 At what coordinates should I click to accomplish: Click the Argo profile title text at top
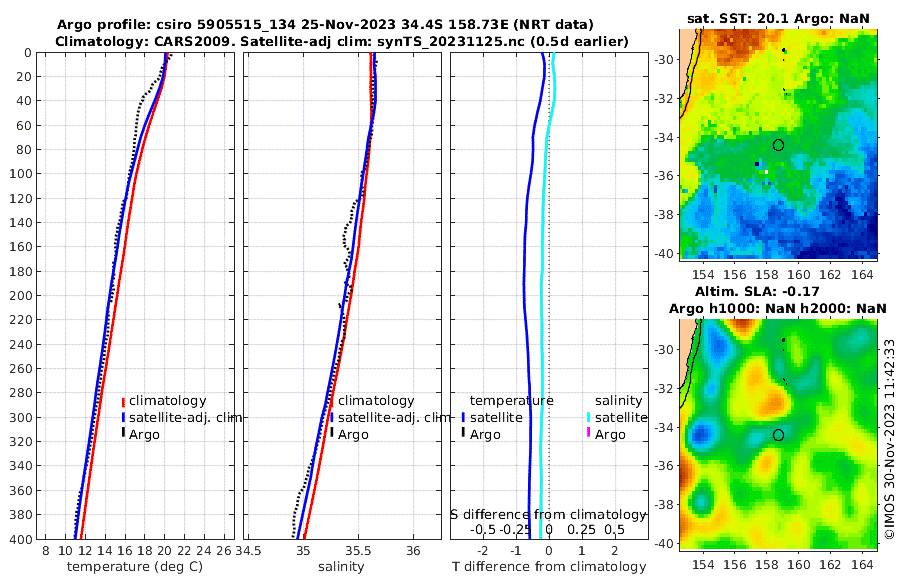(325, 25)
